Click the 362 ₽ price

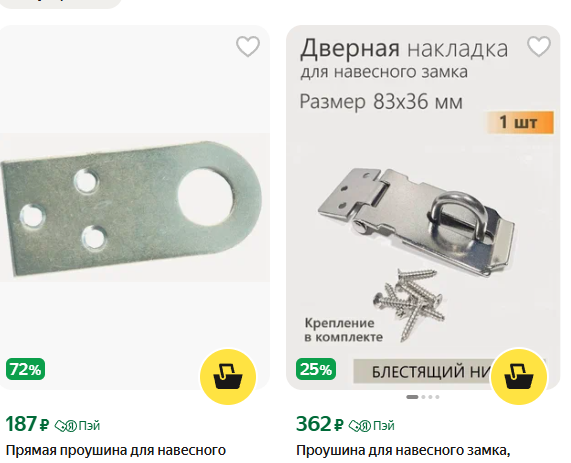coord(320,424)
